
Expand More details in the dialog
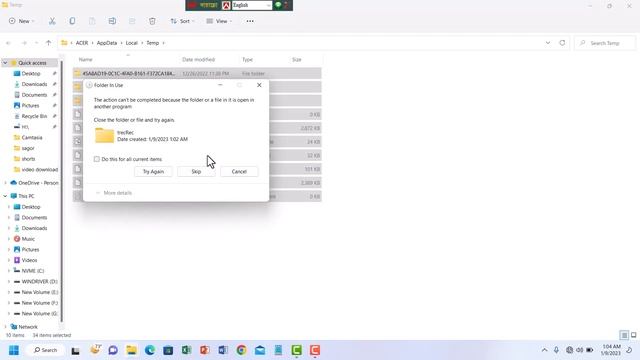tap(114, 193)
